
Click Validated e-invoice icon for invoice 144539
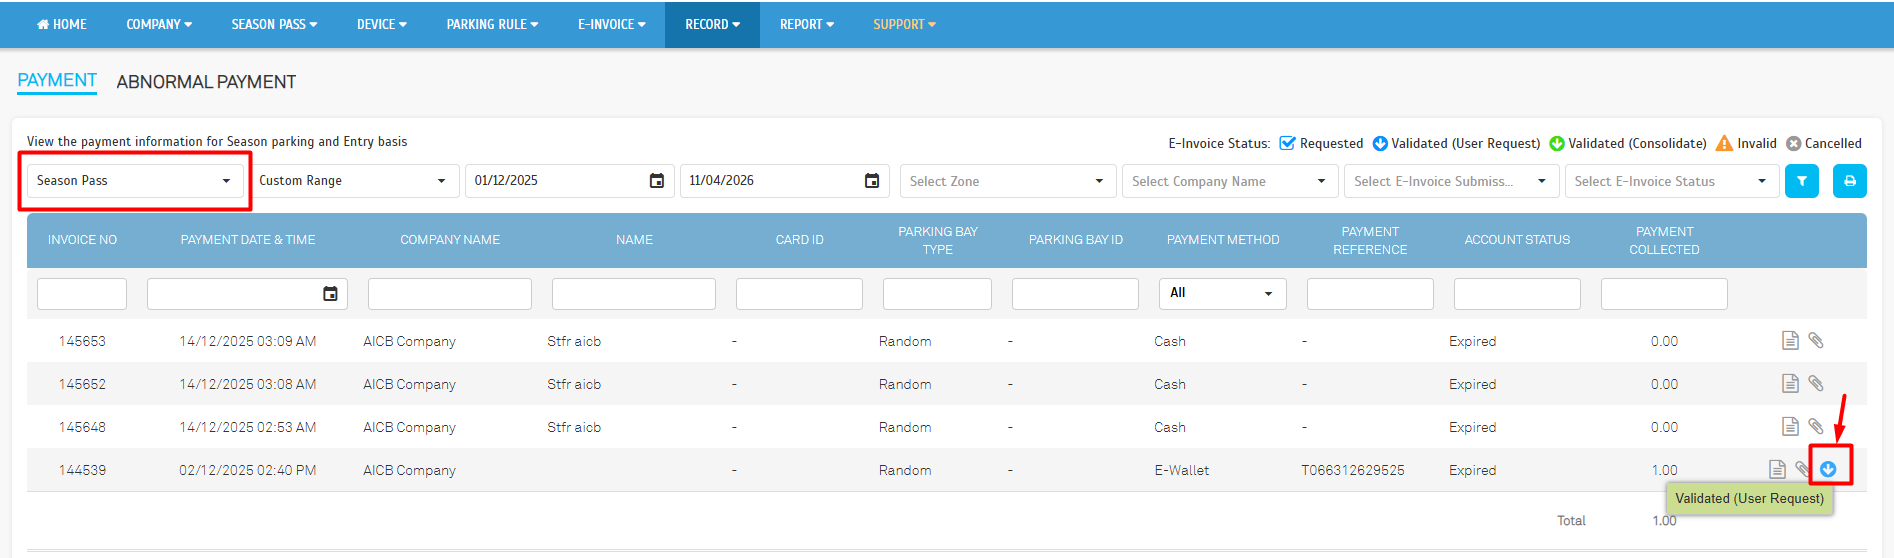1828,469
